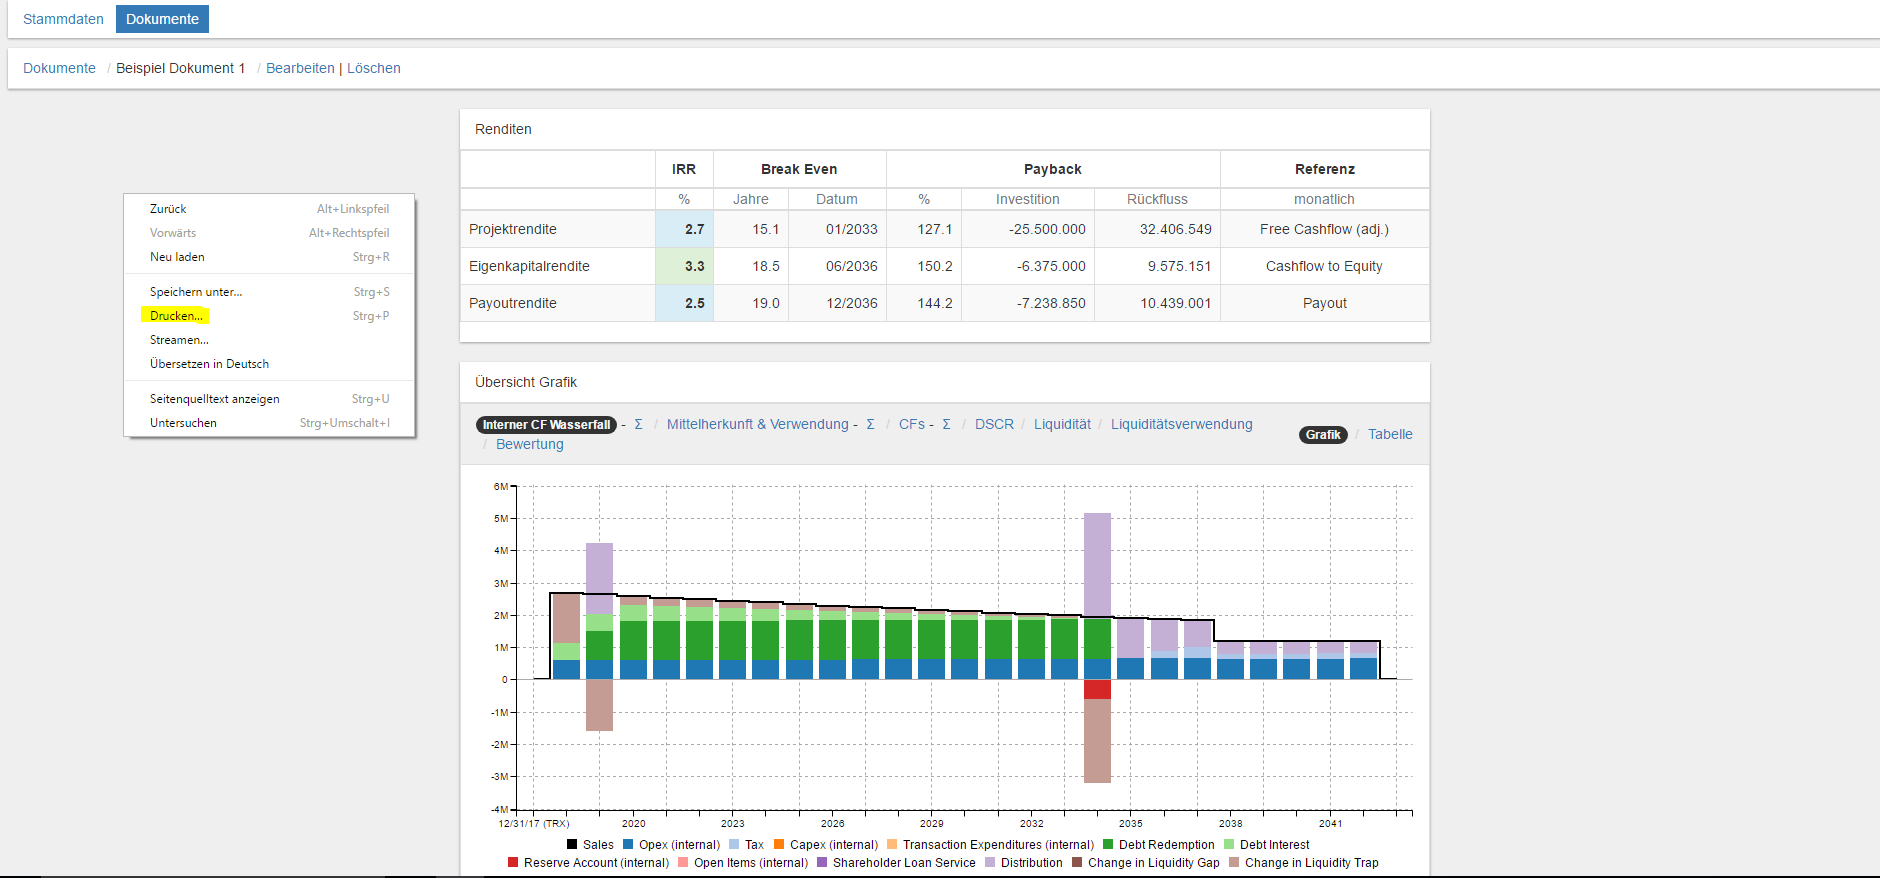Click the Sales legend color square
Image resolution: width=1880 pixels, height=878 pixels.
pyautogui.click(x=572, y=844)
